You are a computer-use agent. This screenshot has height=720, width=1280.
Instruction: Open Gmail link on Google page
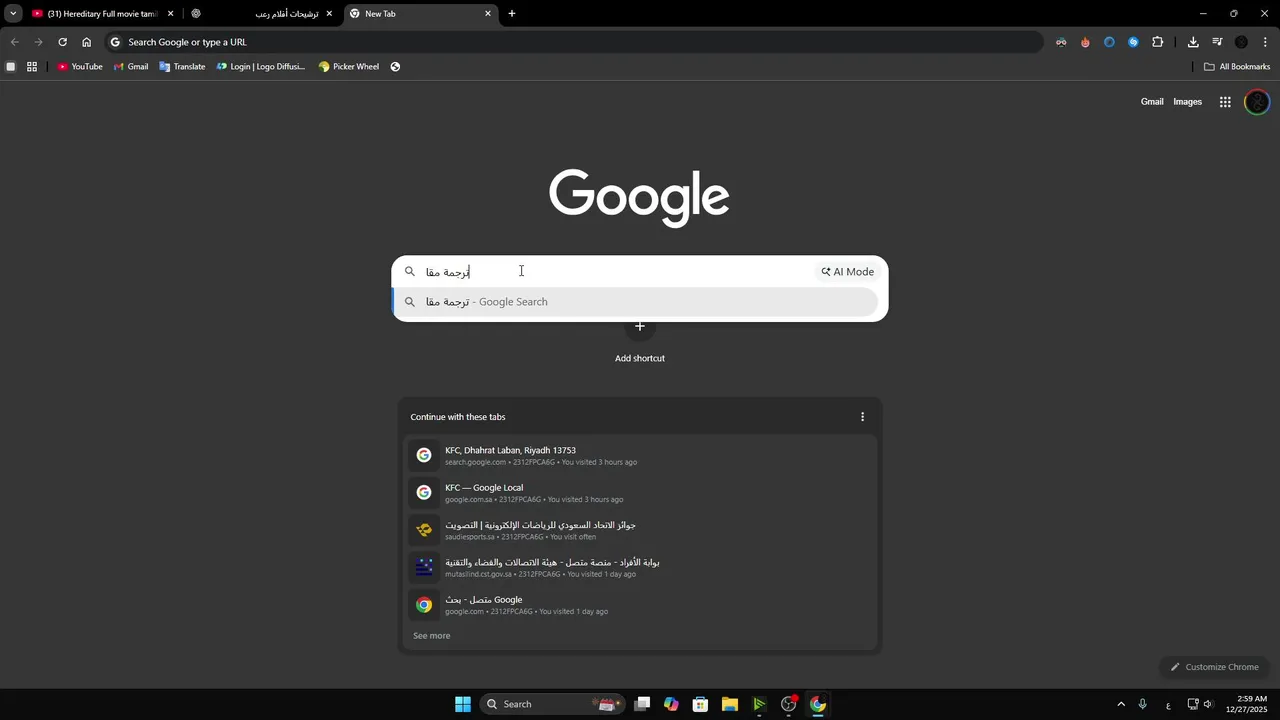click(x=1152, y=102)
